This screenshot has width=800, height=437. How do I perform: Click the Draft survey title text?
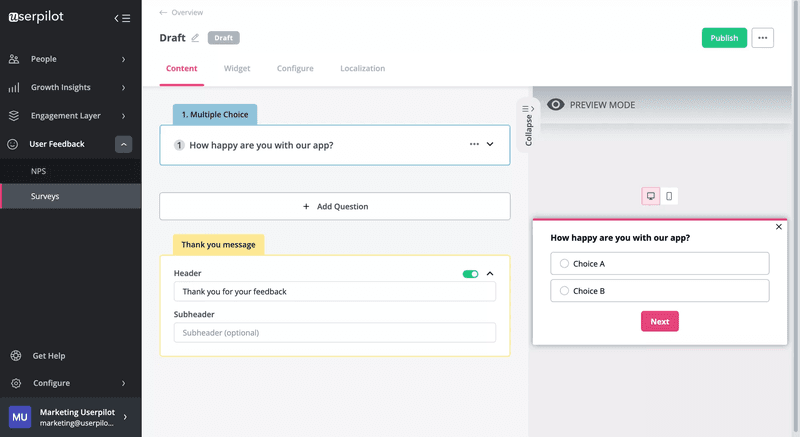(x=172, y=38)
